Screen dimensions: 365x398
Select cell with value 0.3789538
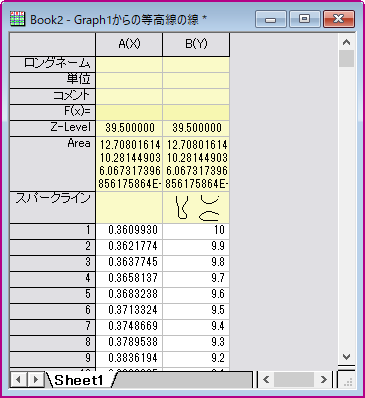(x=129, y=343)
